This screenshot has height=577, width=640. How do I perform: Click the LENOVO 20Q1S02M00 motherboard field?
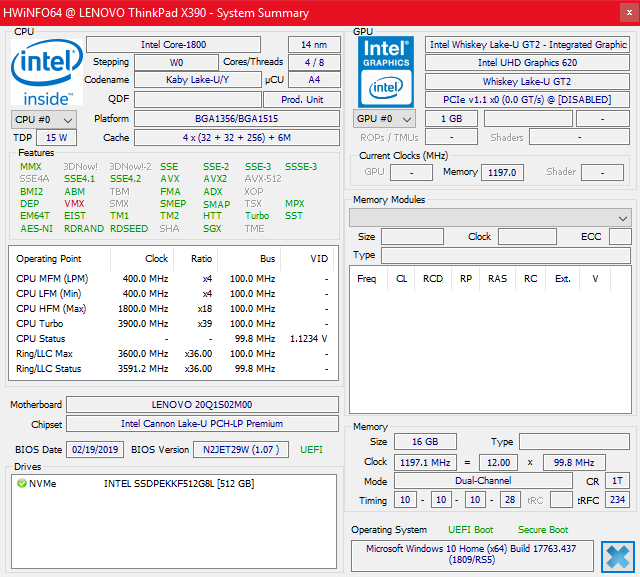(x=202, y=404)
